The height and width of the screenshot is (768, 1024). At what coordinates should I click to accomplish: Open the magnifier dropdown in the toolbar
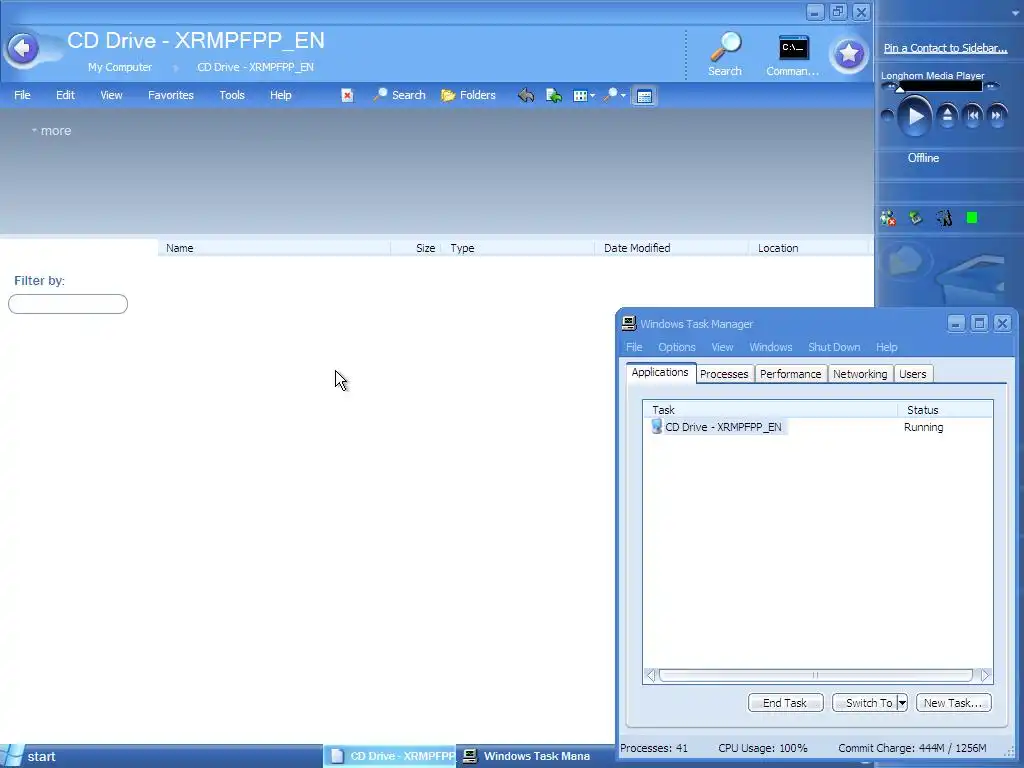(x=614, y=95)
